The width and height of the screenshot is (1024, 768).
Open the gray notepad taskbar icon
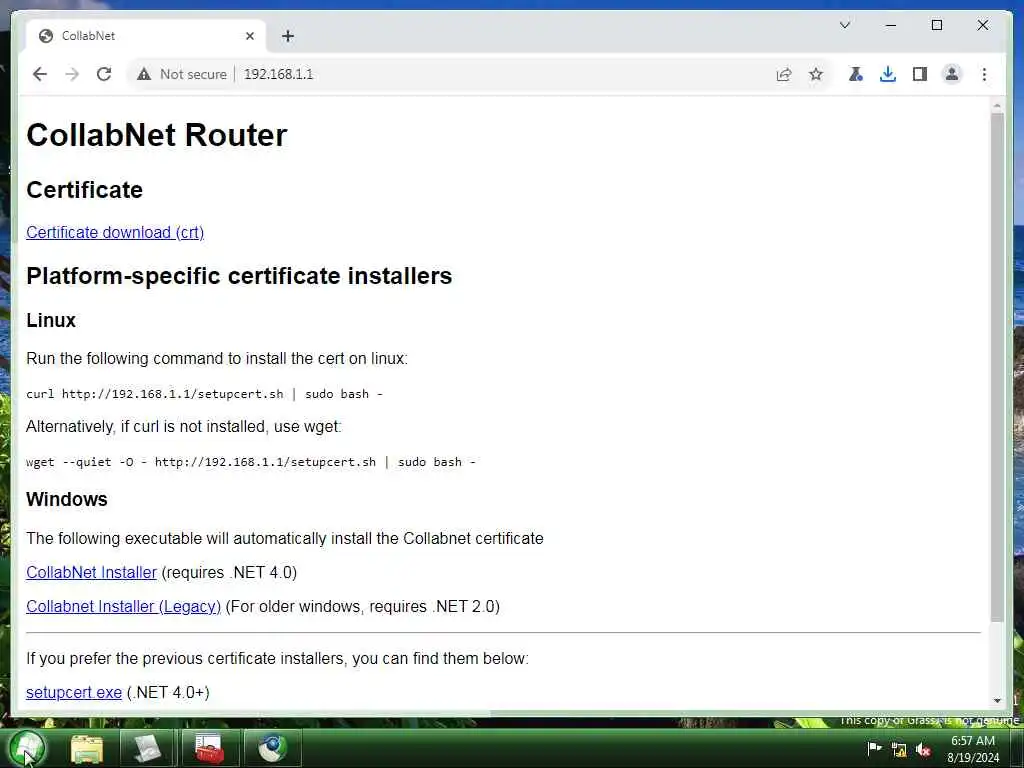[148, 748]
